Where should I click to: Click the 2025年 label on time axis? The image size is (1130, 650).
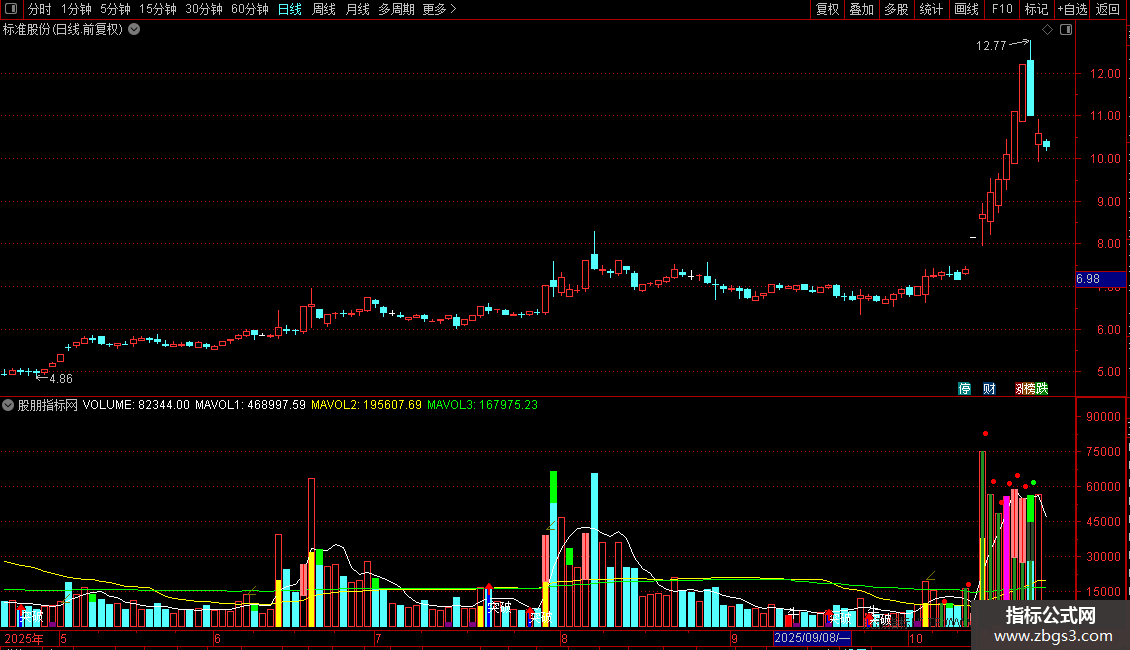[24, 638]
